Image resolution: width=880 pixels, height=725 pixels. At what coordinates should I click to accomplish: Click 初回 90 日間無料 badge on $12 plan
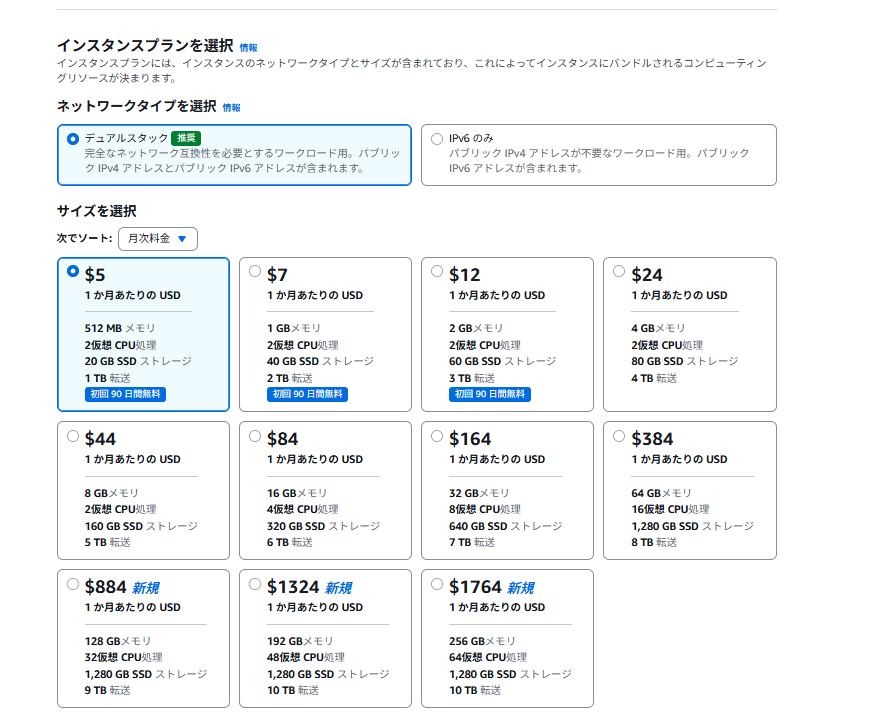[489, 394]
